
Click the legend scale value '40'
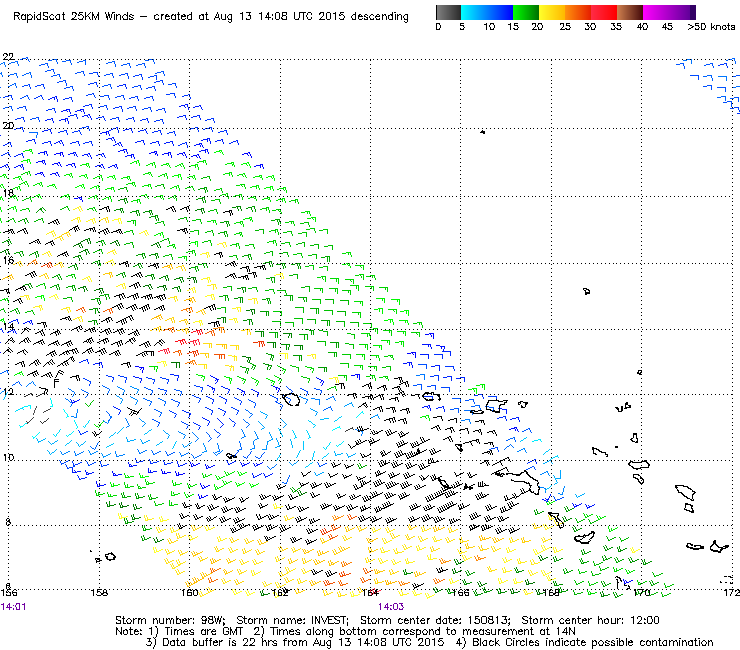tap(642, 27)
